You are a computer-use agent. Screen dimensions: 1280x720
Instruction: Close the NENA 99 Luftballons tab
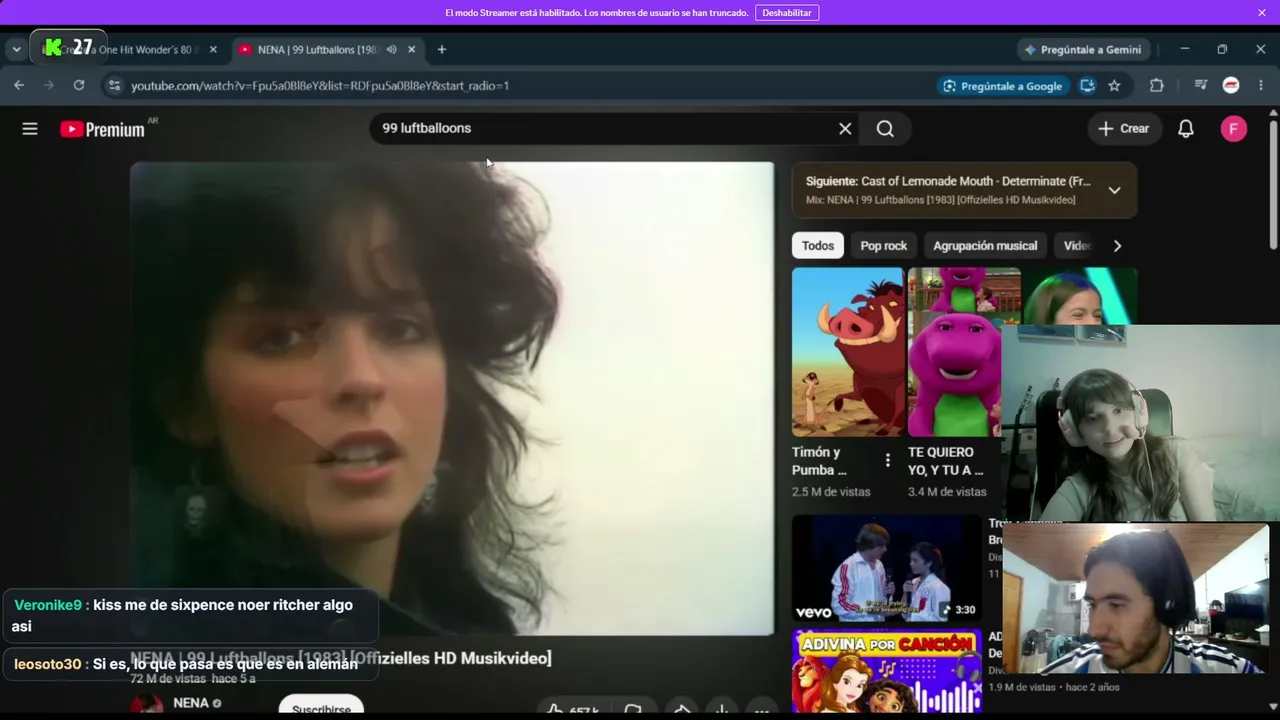[413, 50]
